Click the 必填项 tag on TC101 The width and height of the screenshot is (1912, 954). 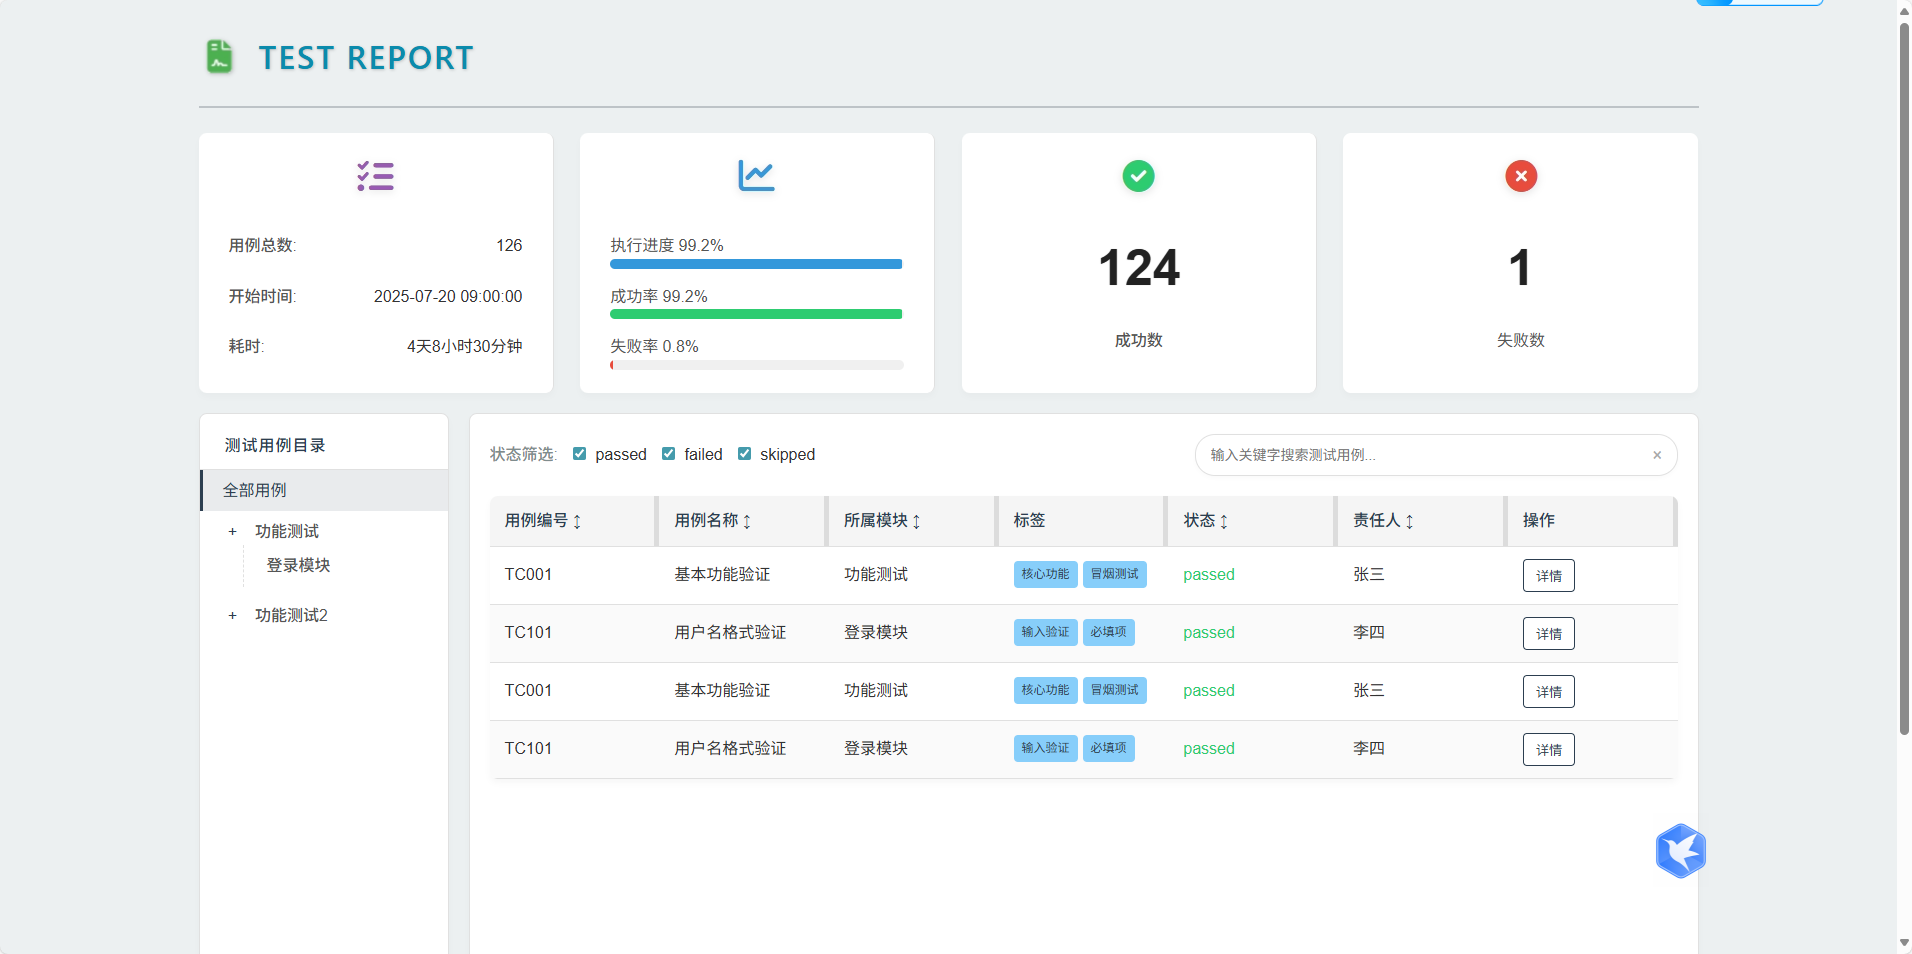[1108, 632]
